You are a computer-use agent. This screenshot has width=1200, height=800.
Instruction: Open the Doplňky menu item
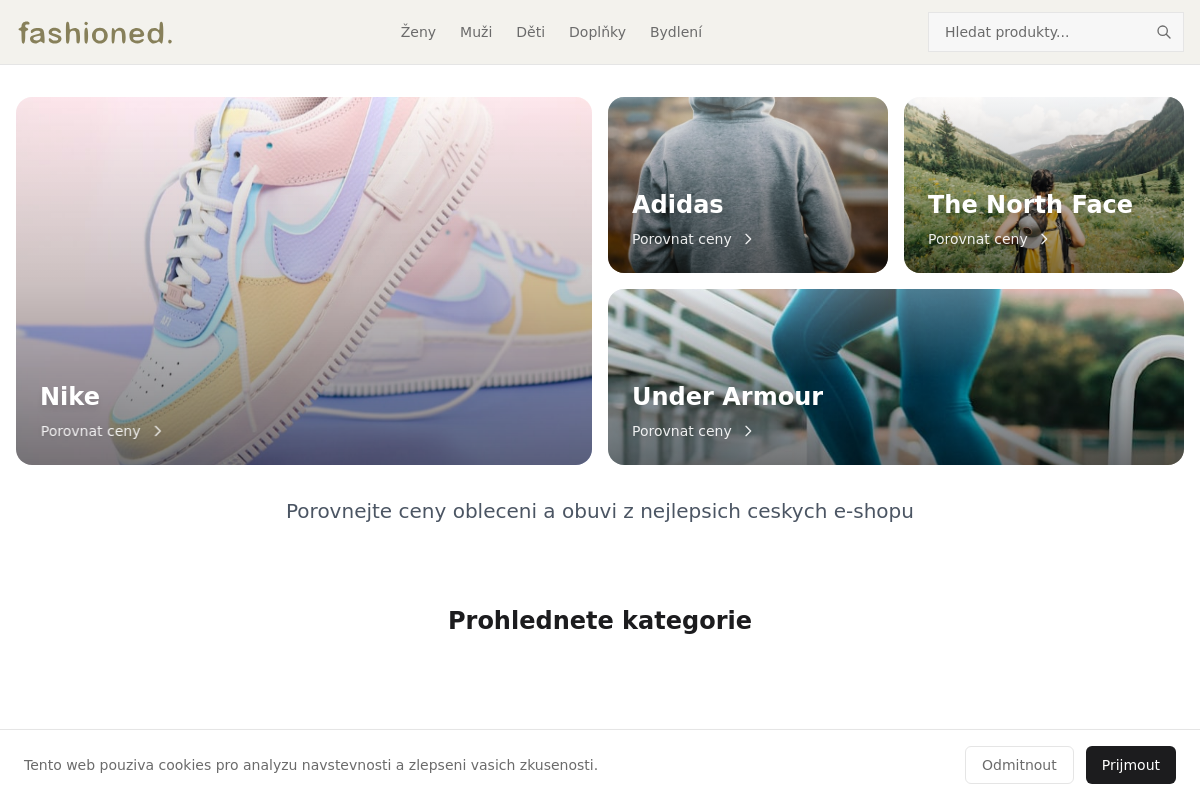point(597,32)
